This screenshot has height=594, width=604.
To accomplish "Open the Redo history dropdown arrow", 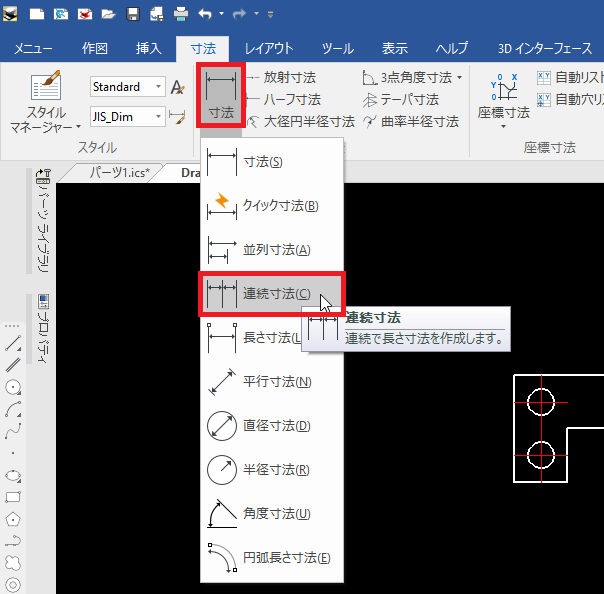I will pos(256,13).
